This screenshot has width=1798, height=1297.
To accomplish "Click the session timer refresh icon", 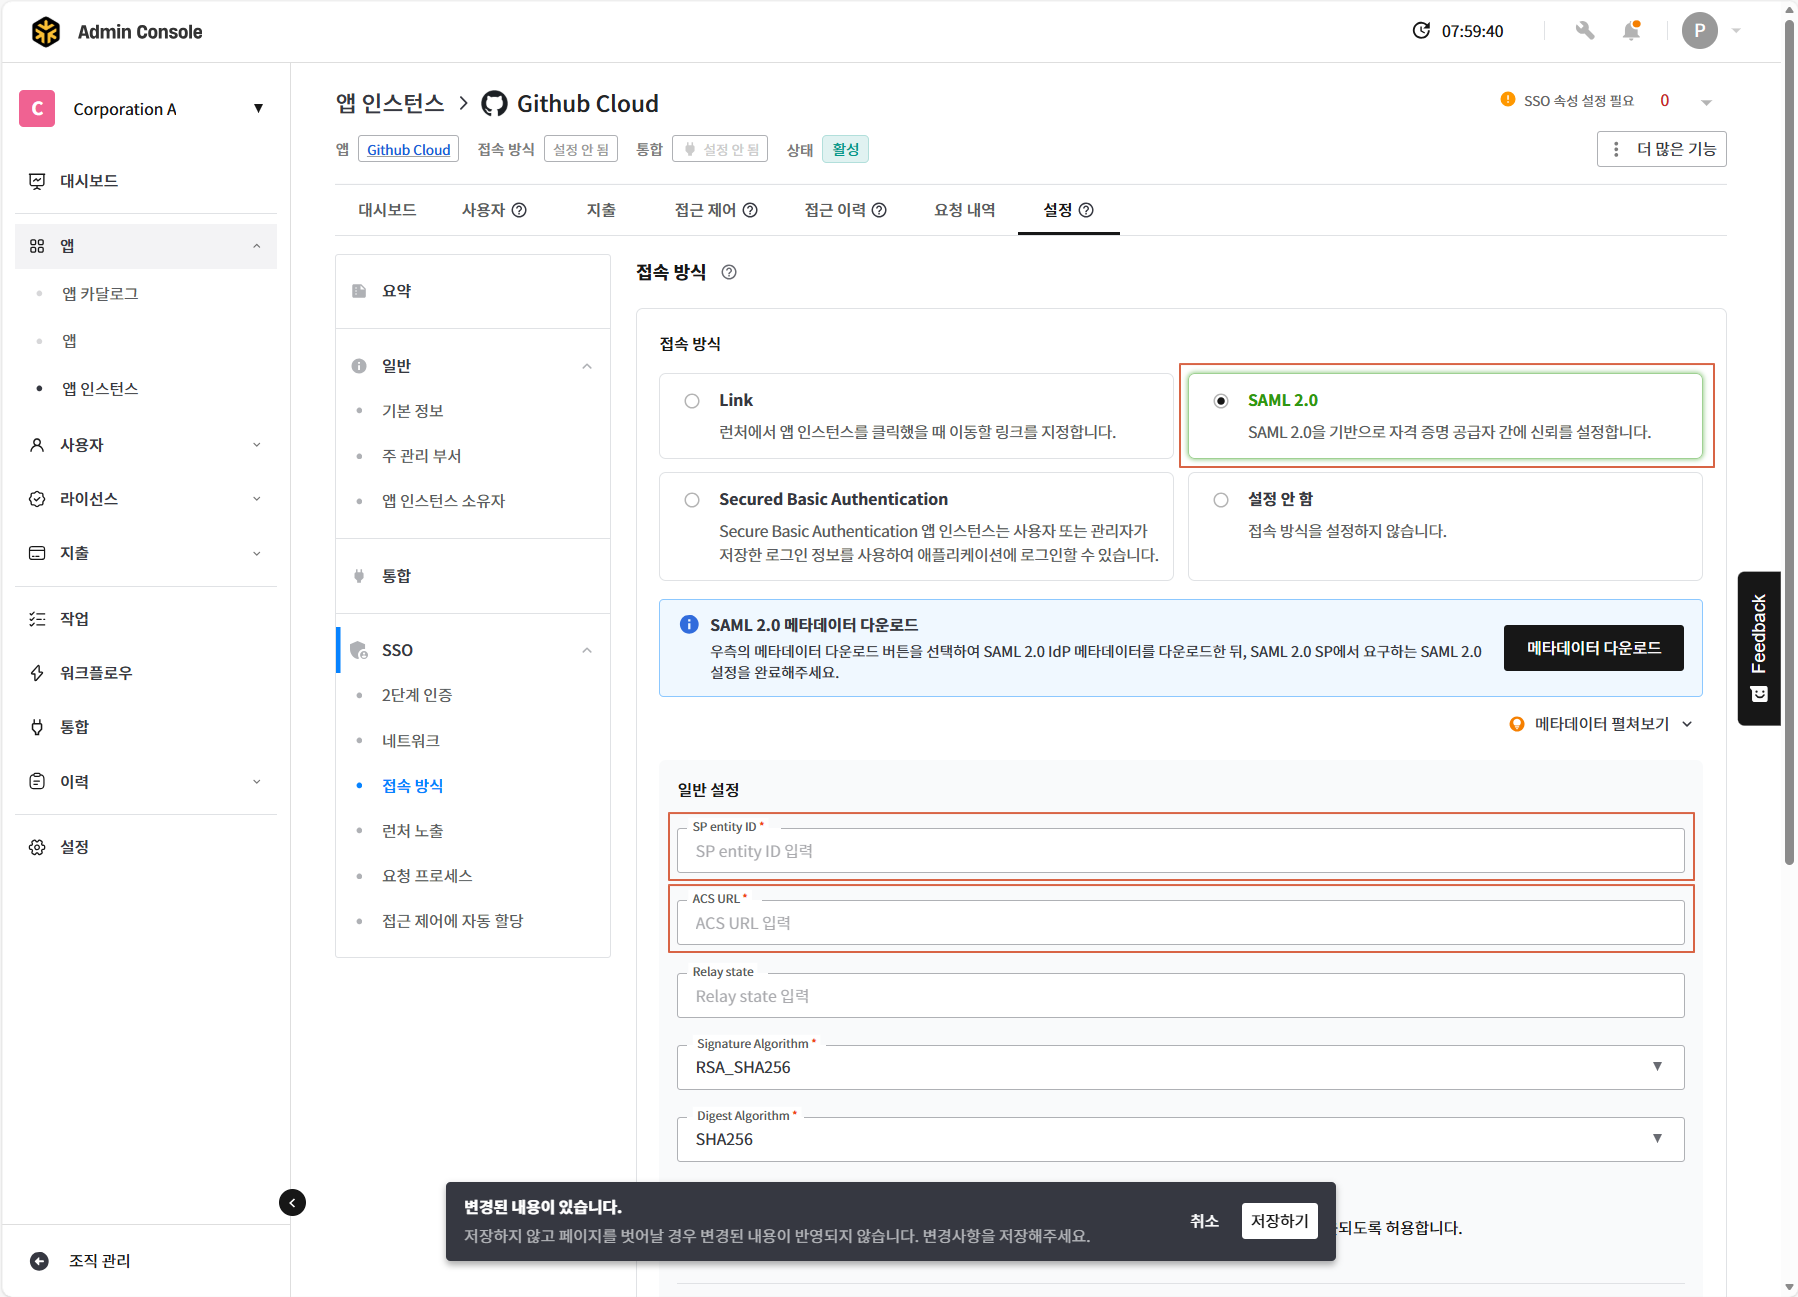I will [1421, 31].
